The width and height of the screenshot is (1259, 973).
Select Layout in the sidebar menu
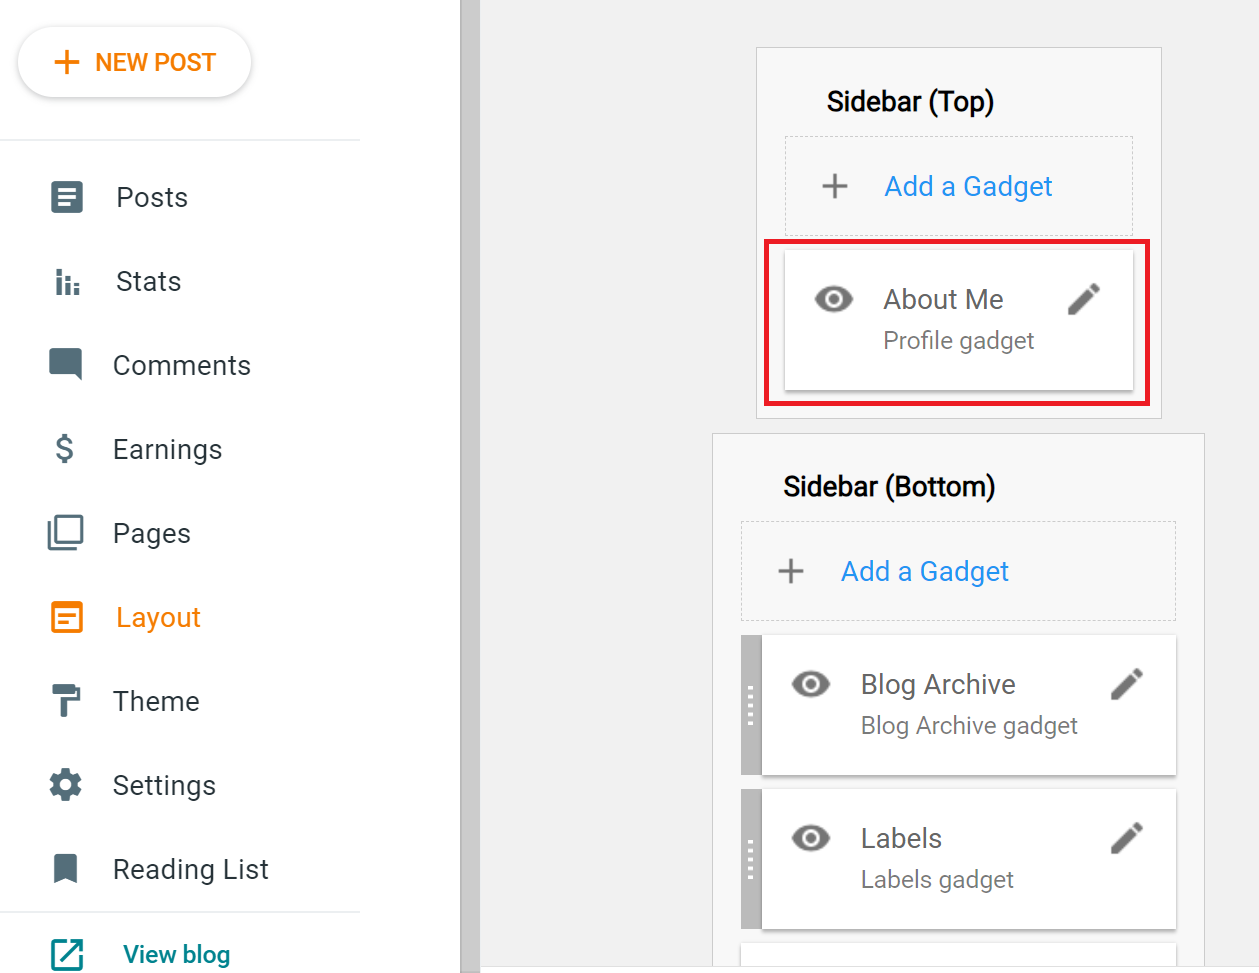(x=157, y=617)
